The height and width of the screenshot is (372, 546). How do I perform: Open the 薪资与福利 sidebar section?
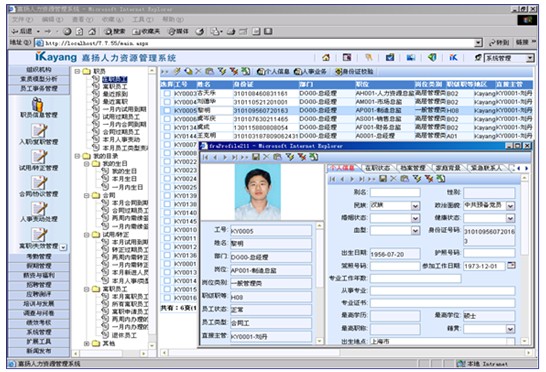39,275
